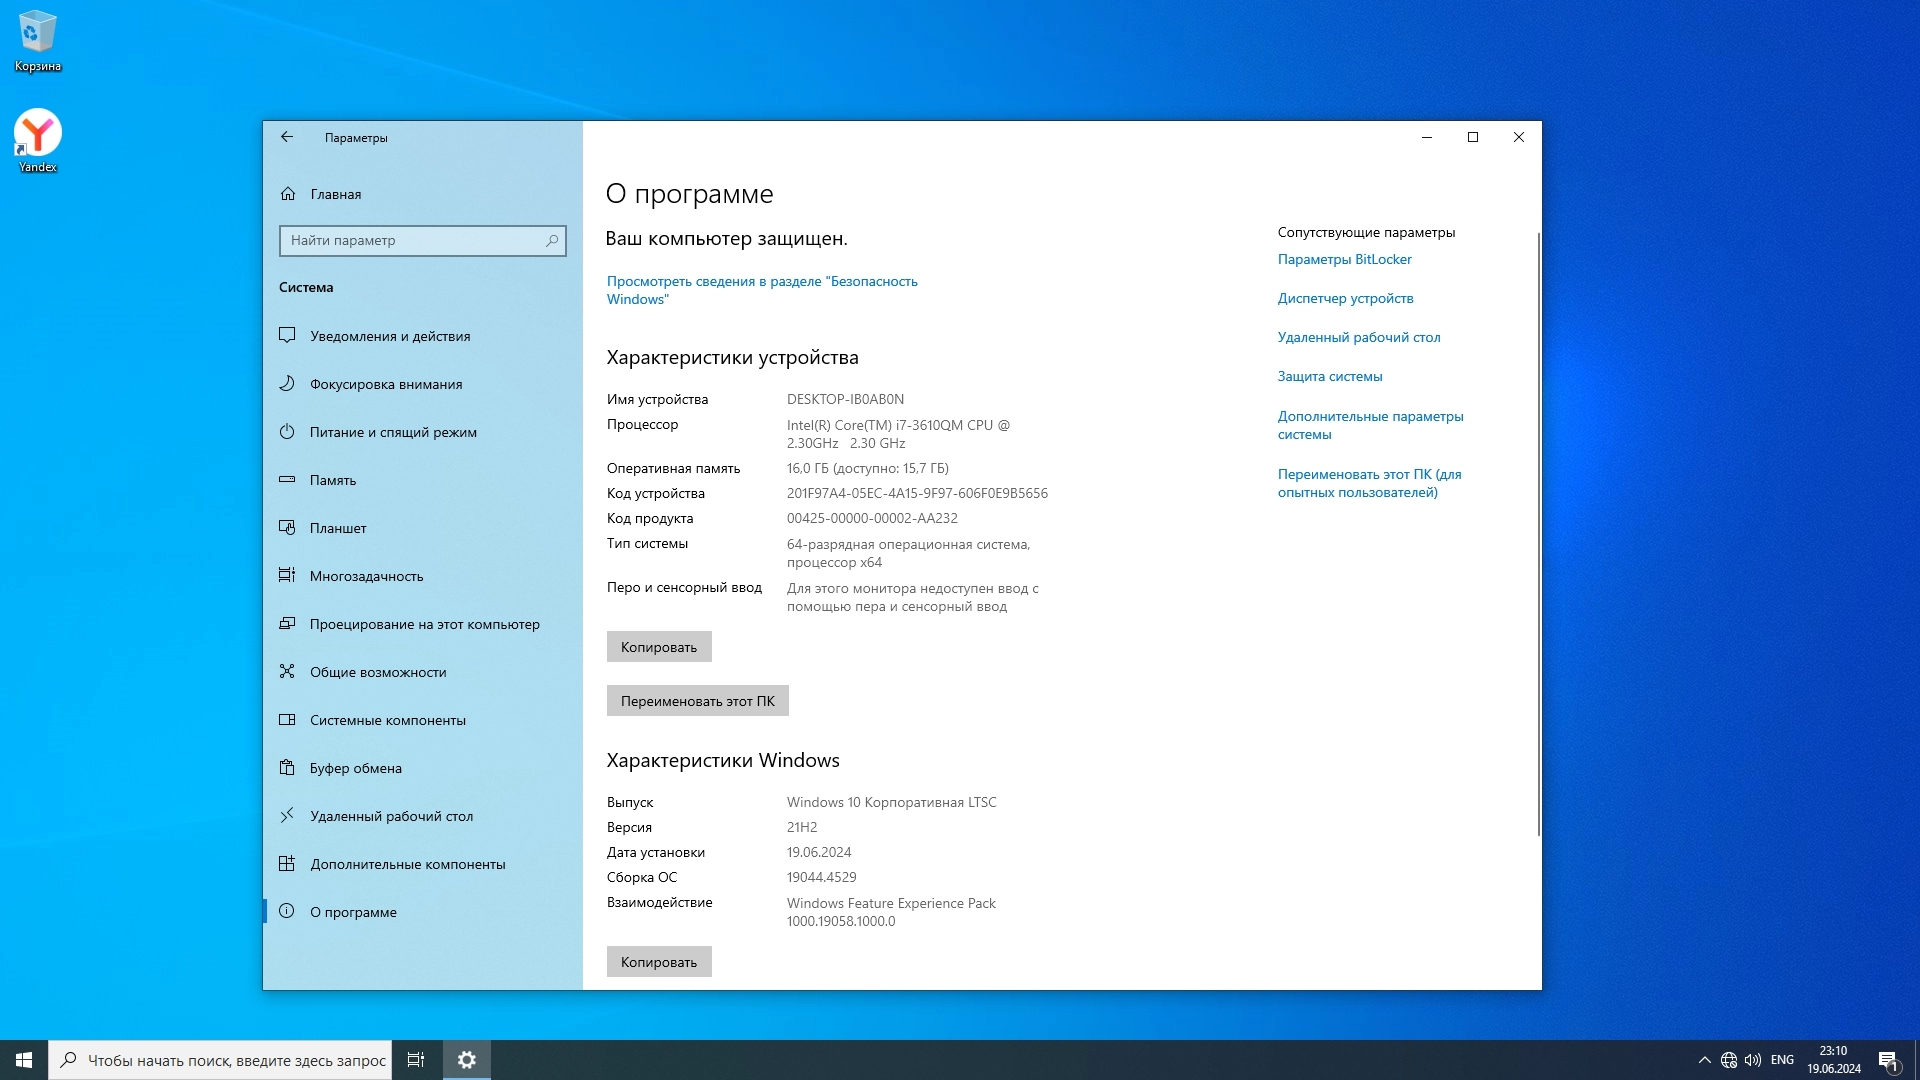Select Системные компоненты menu item
This screenshot has height=1080, width=1920.
[x=387, y=720]
